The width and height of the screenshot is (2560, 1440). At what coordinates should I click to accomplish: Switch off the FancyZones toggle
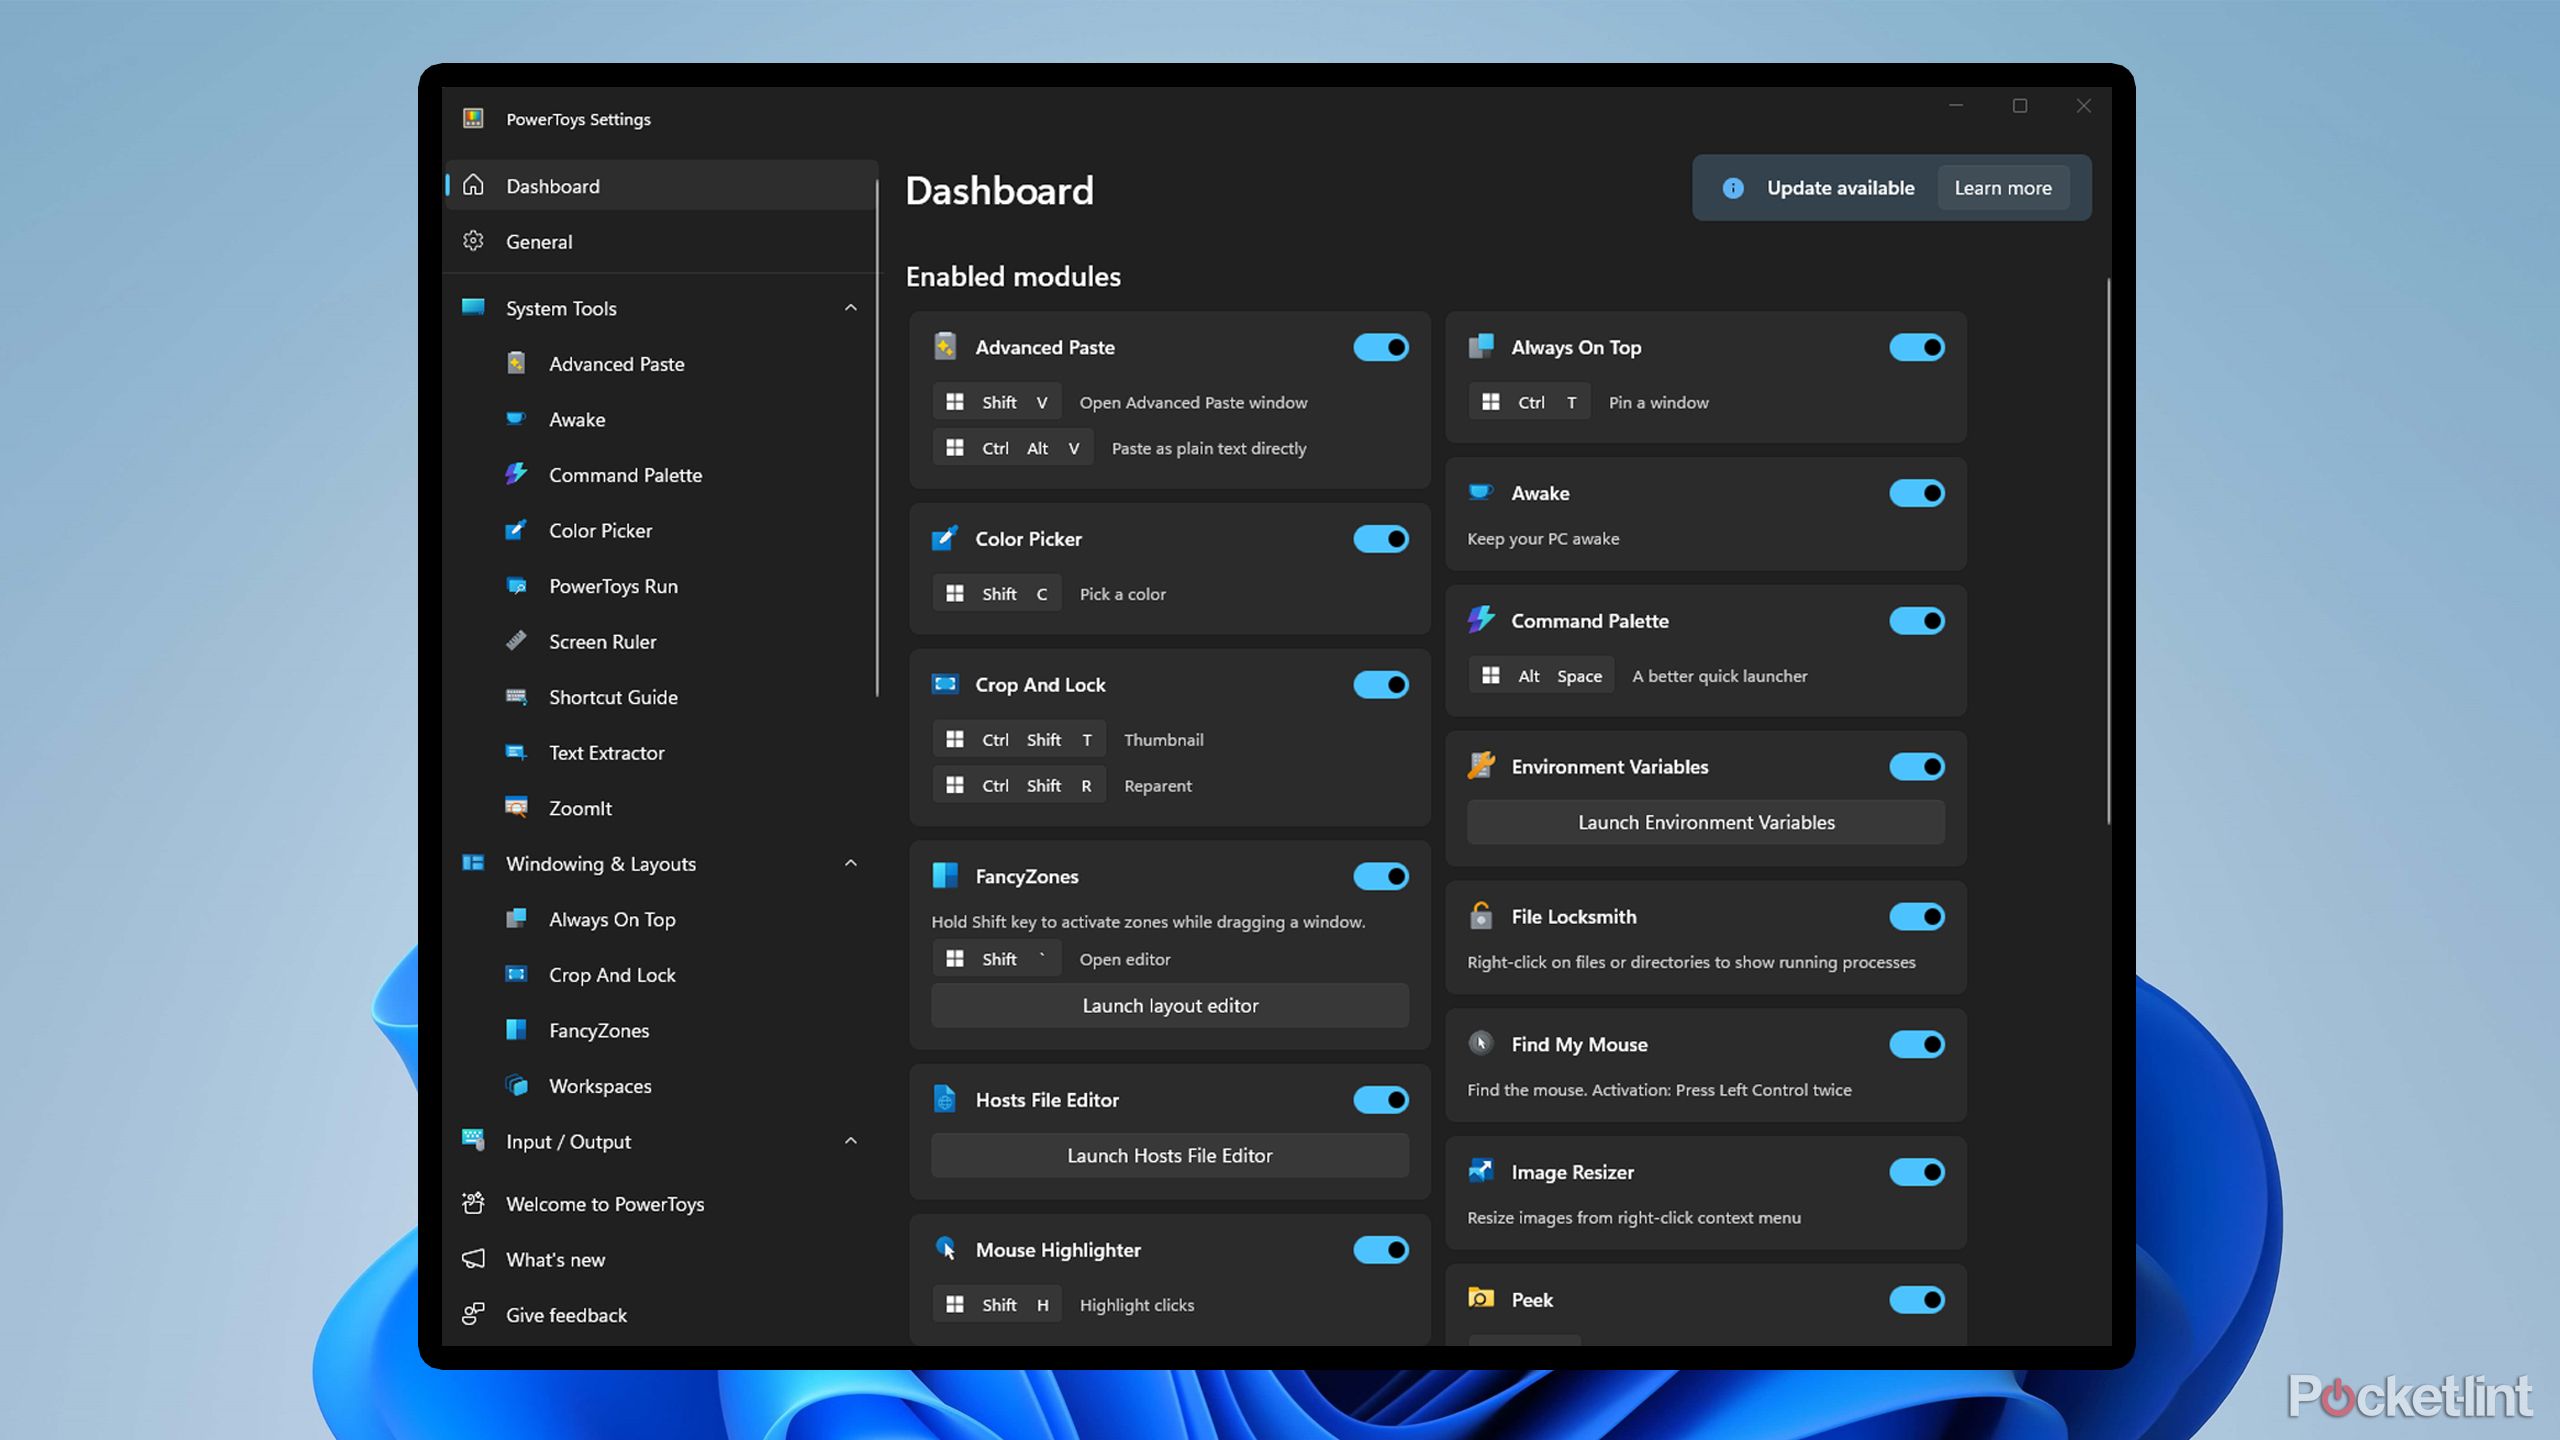pos(1381,876)
